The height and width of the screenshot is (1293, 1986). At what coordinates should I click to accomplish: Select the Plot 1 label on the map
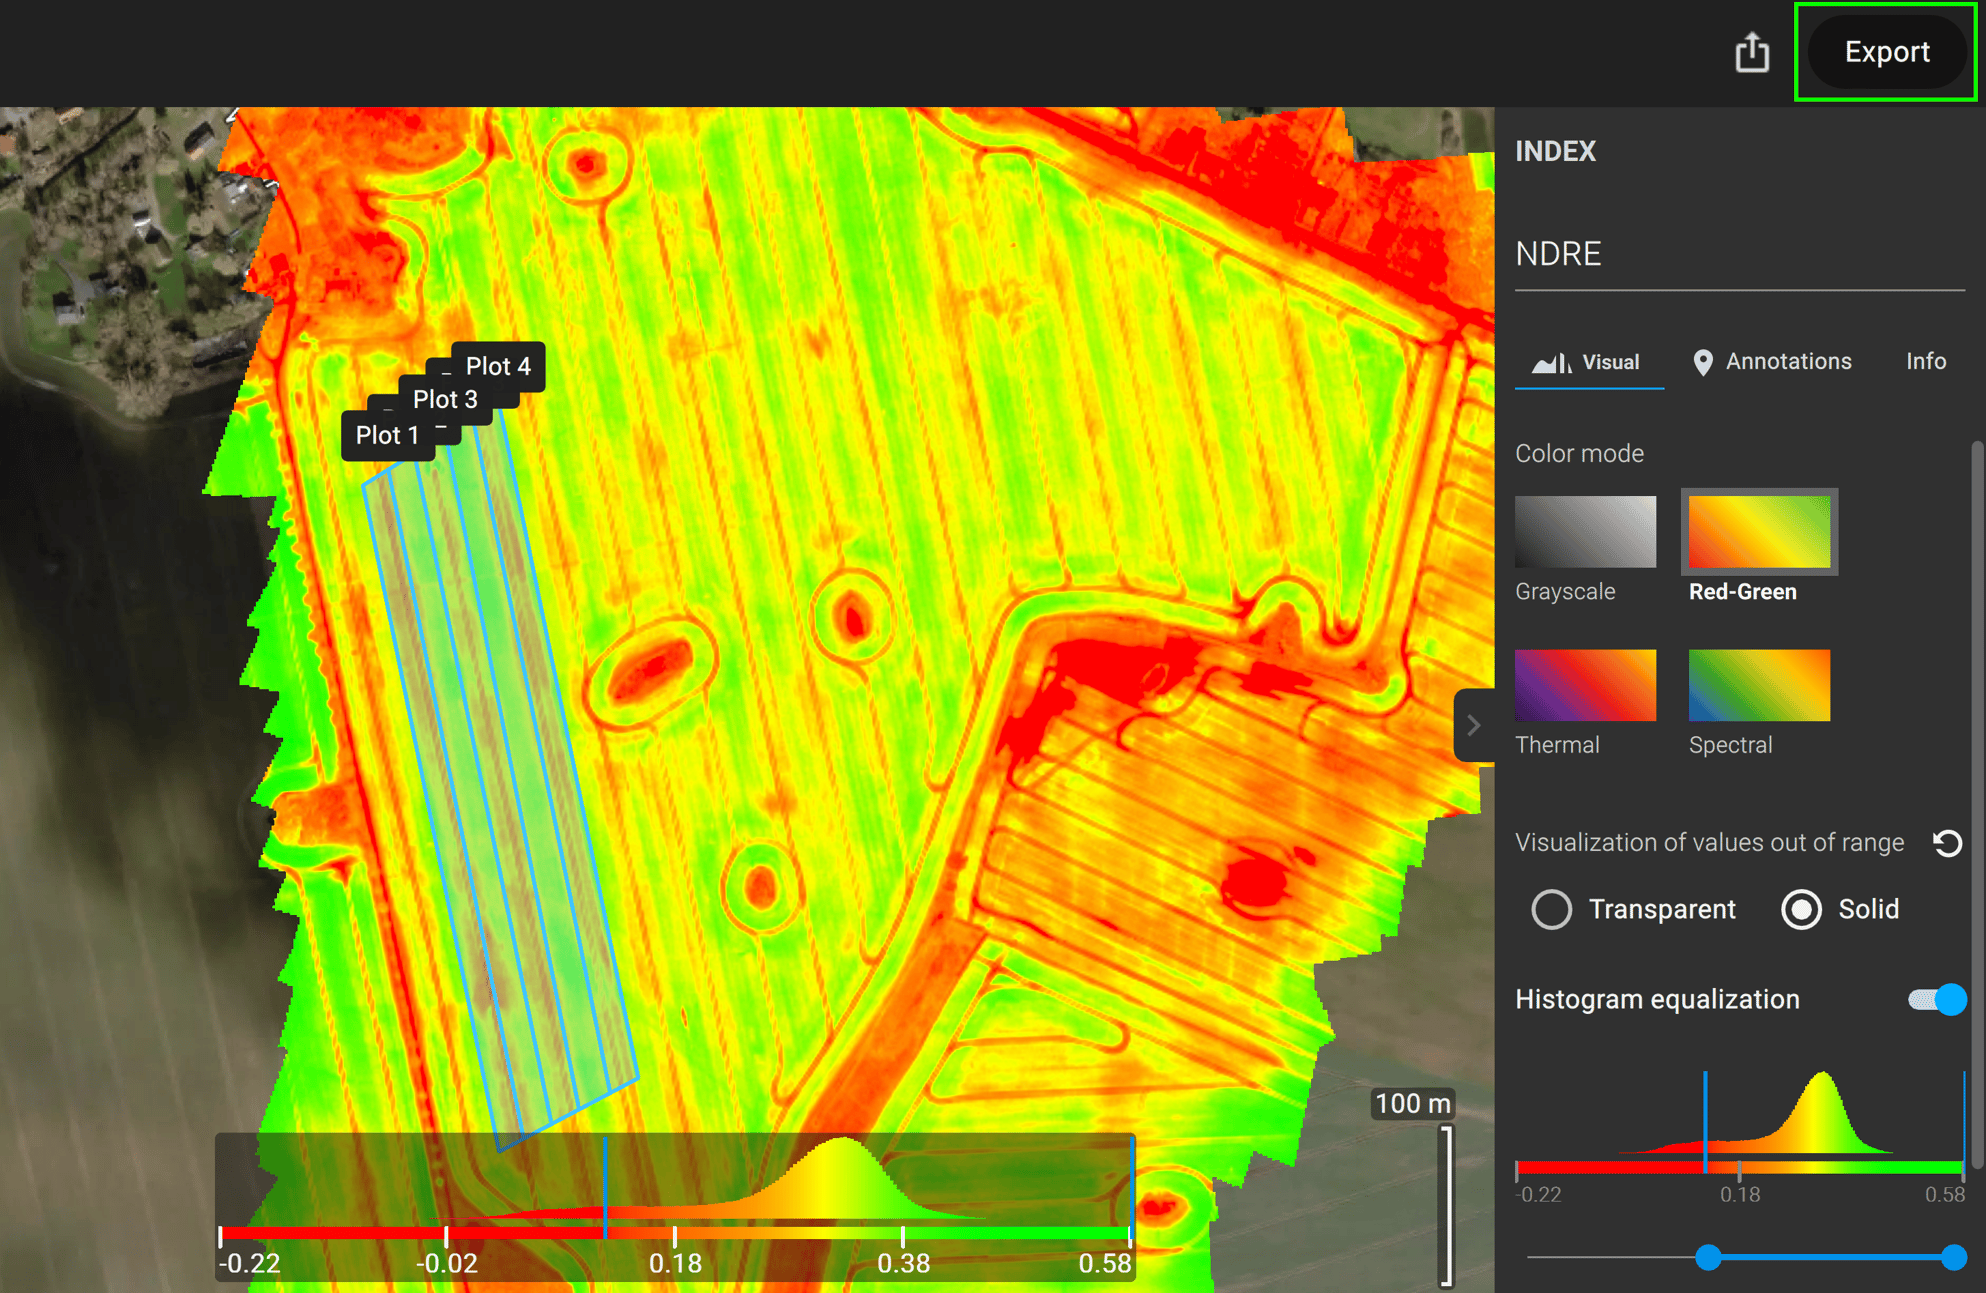coord(388,434)
